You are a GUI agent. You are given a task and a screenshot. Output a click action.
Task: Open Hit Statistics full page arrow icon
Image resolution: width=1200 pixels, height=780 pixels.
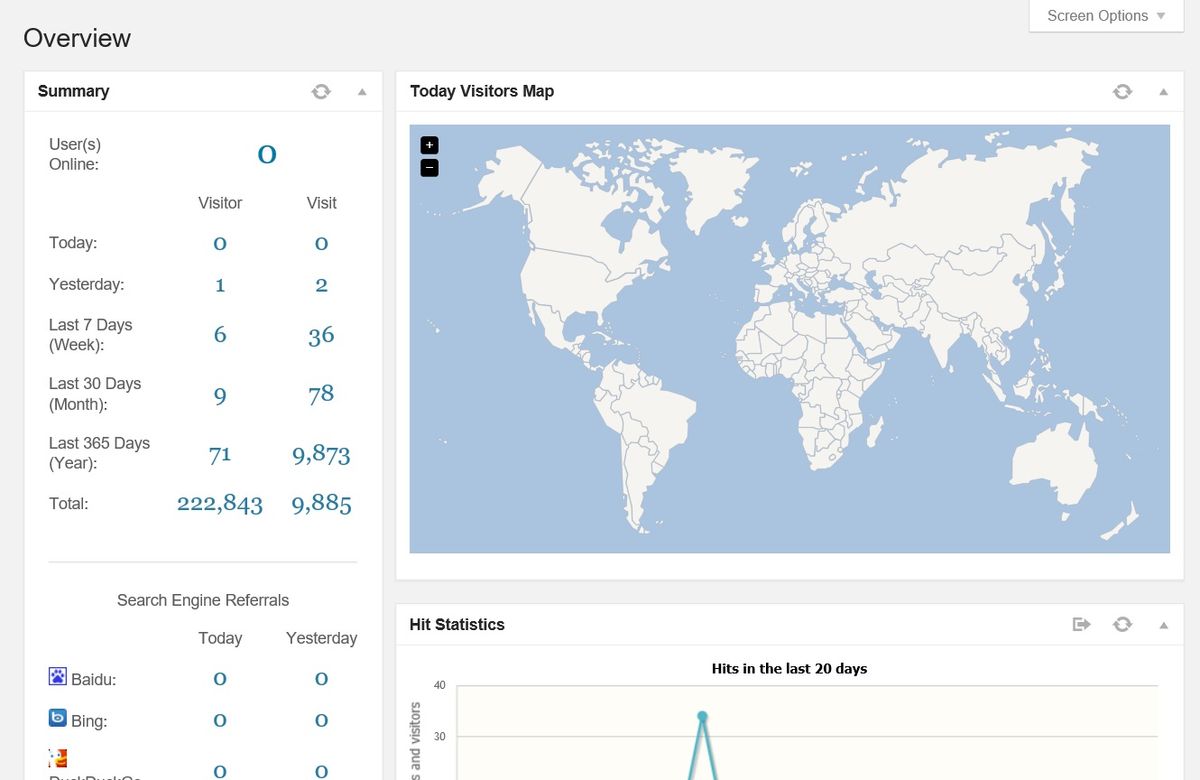pos(1081,624)
